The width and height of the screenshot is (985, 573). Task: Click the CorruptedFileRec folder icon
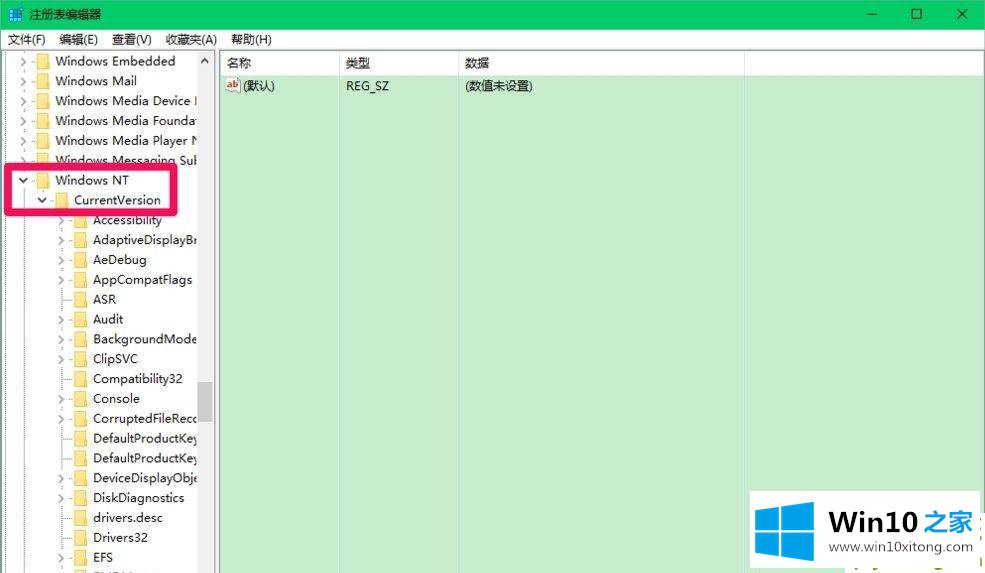coord(80,418)
